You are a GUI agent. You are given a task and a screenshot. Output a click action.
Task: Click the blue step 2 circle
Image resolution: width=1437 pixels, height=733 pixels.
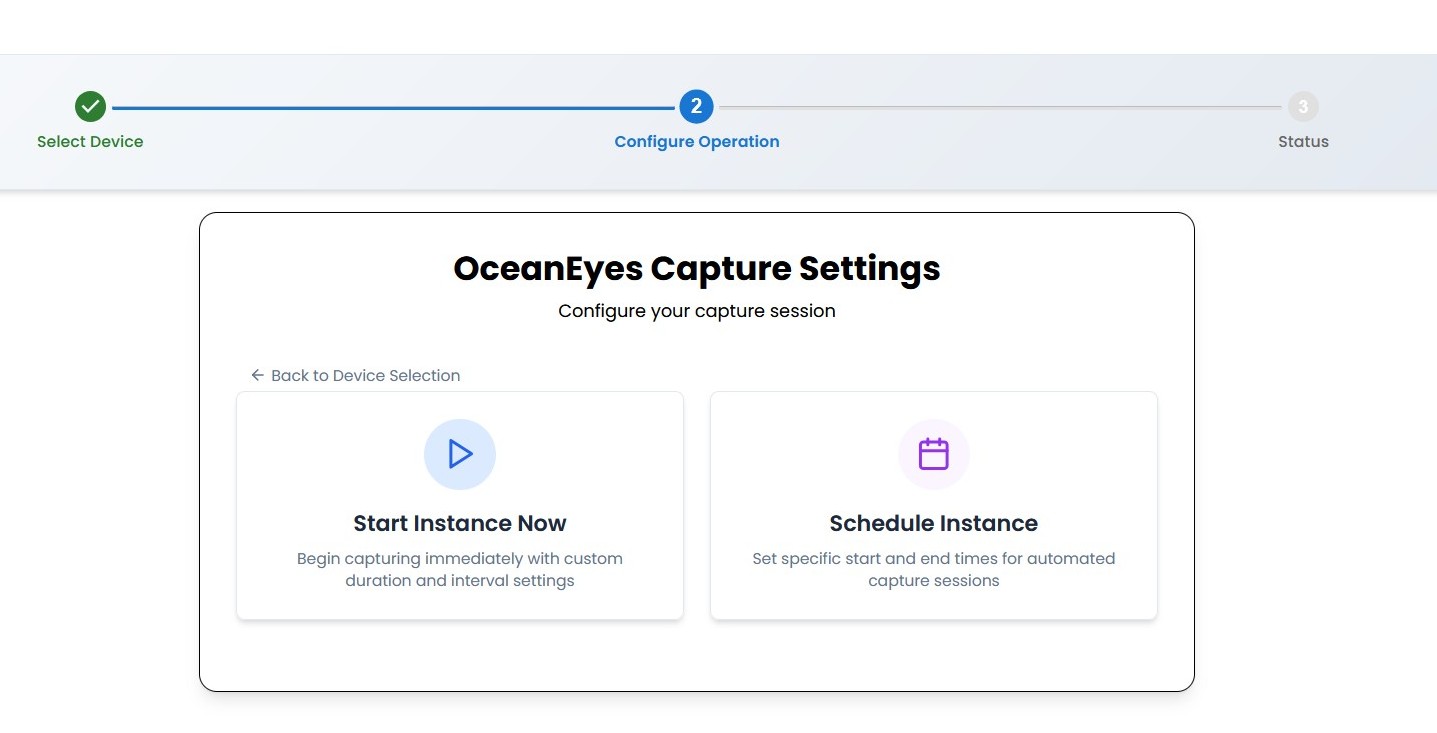click(x=696, y=106)
